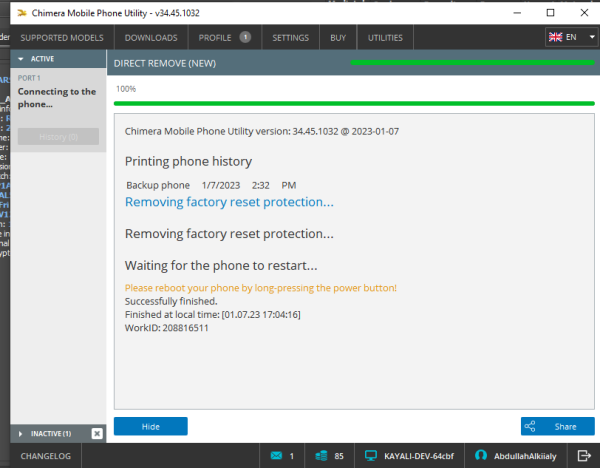Click the Profile notification badge
600x468 pixels.
coord(245,37)
